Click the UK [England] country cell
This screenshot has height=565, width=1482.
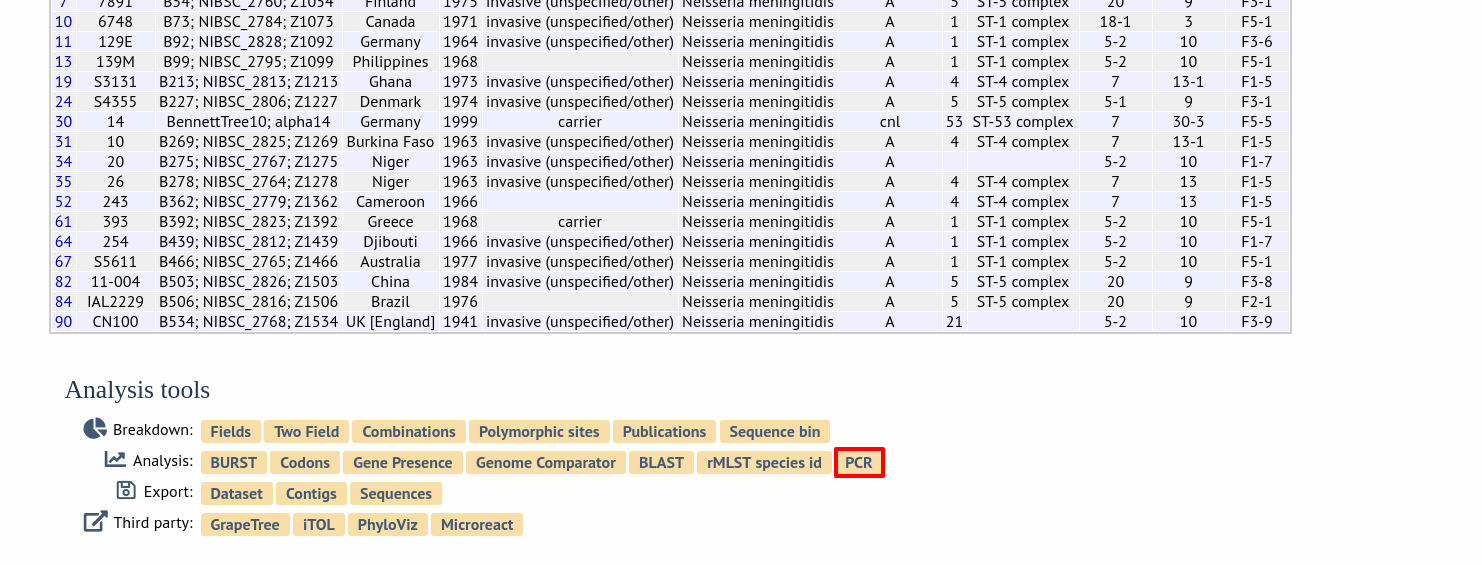tap(390, 322)
